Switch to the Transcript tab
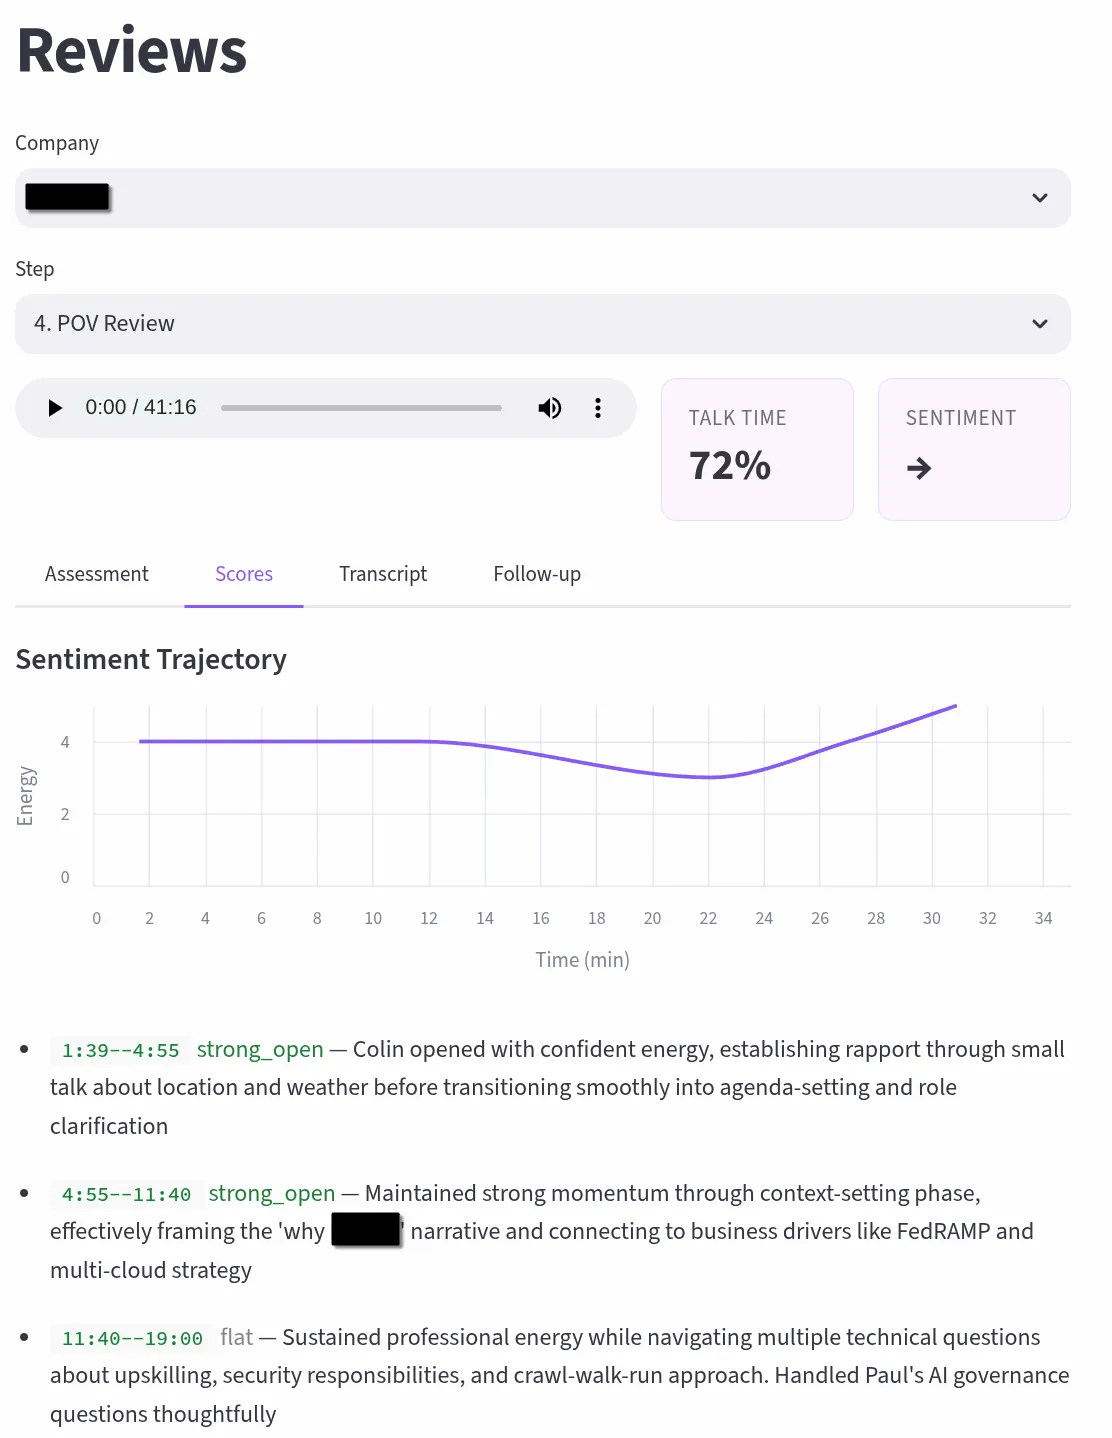The image size is (1112, 1438). [383, 574]
